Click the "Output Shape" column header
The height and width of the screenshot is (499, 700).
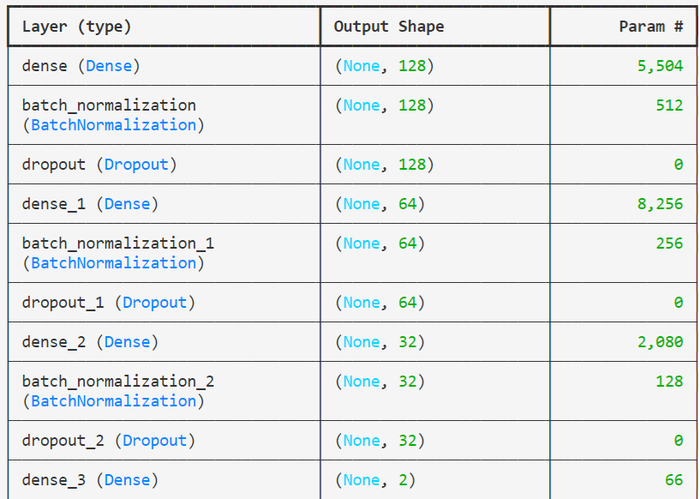(389, 27)
